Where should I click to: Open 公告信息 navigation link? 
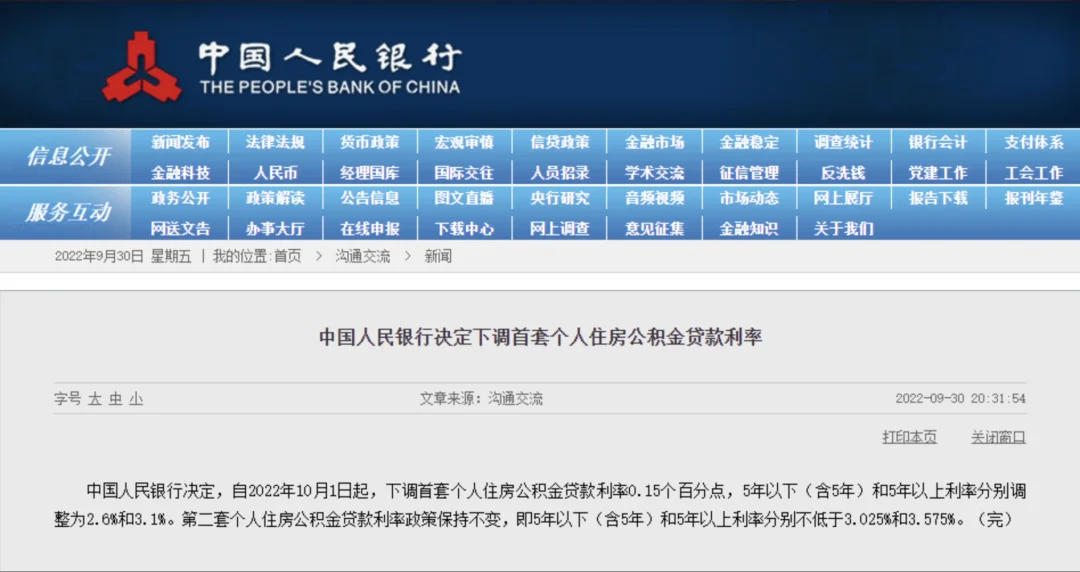[370, 198]
